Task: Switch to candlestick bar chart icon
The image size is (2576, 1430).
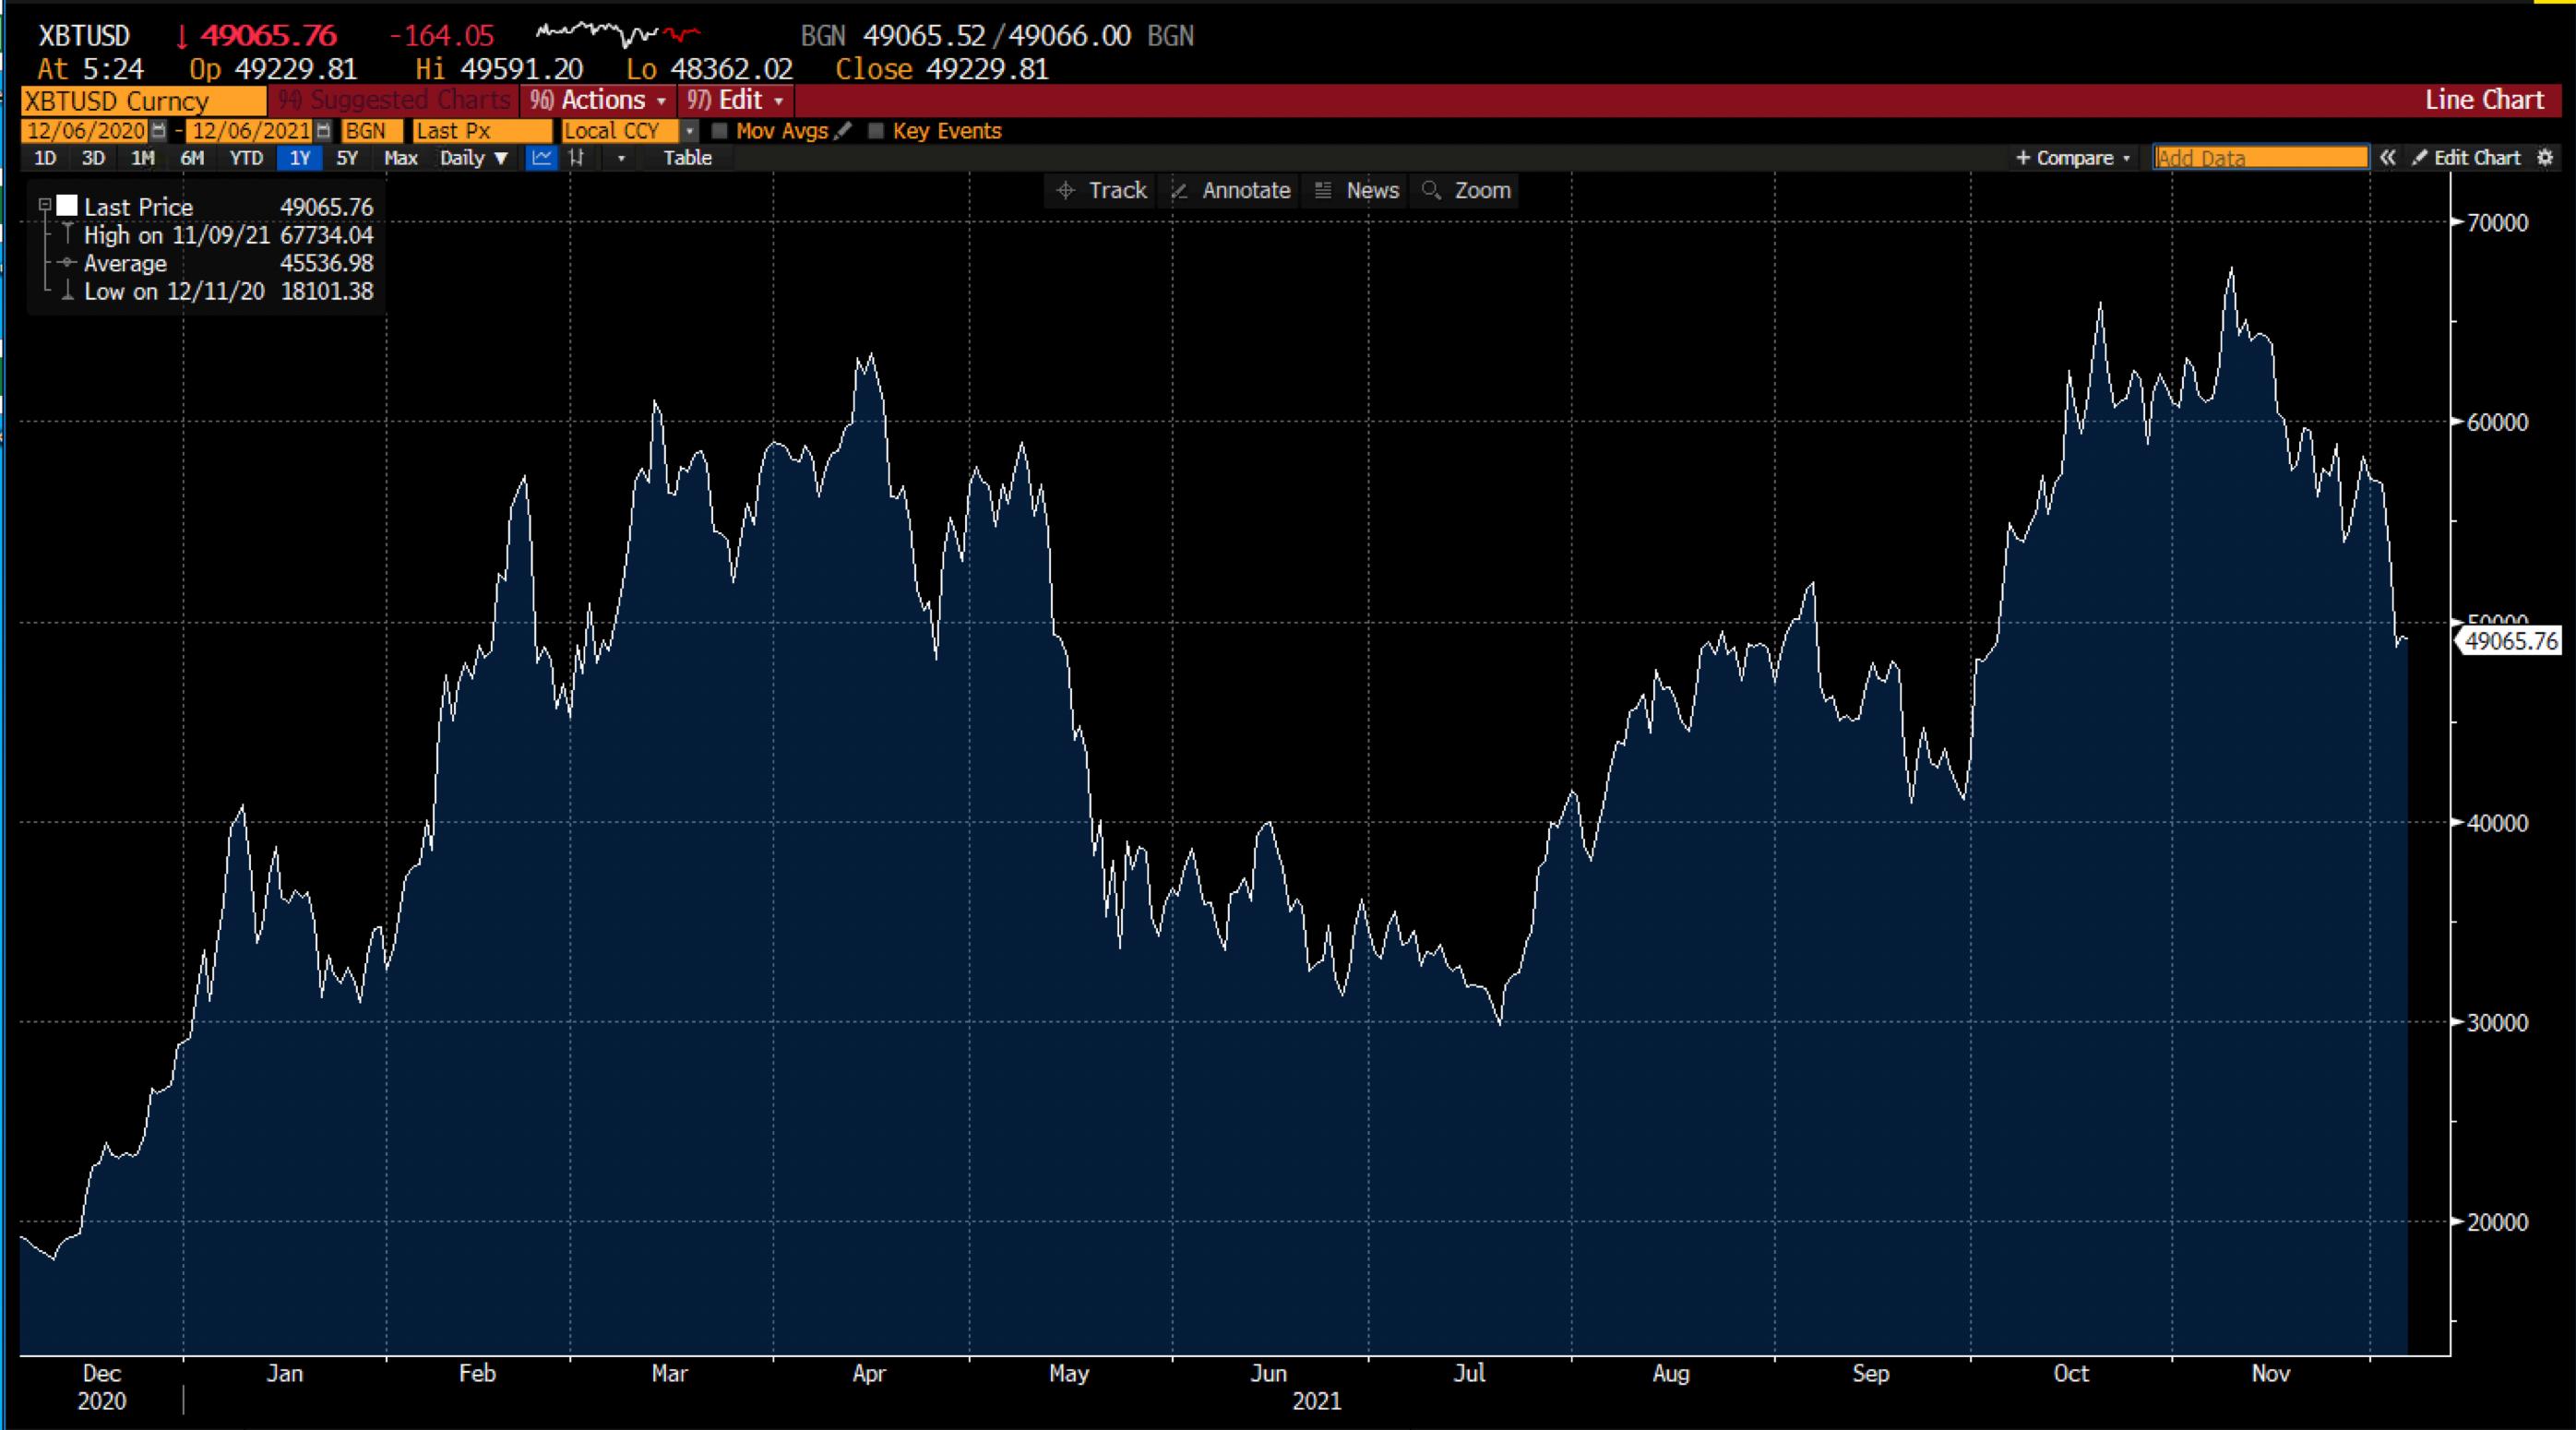Action: coord(577,158)
